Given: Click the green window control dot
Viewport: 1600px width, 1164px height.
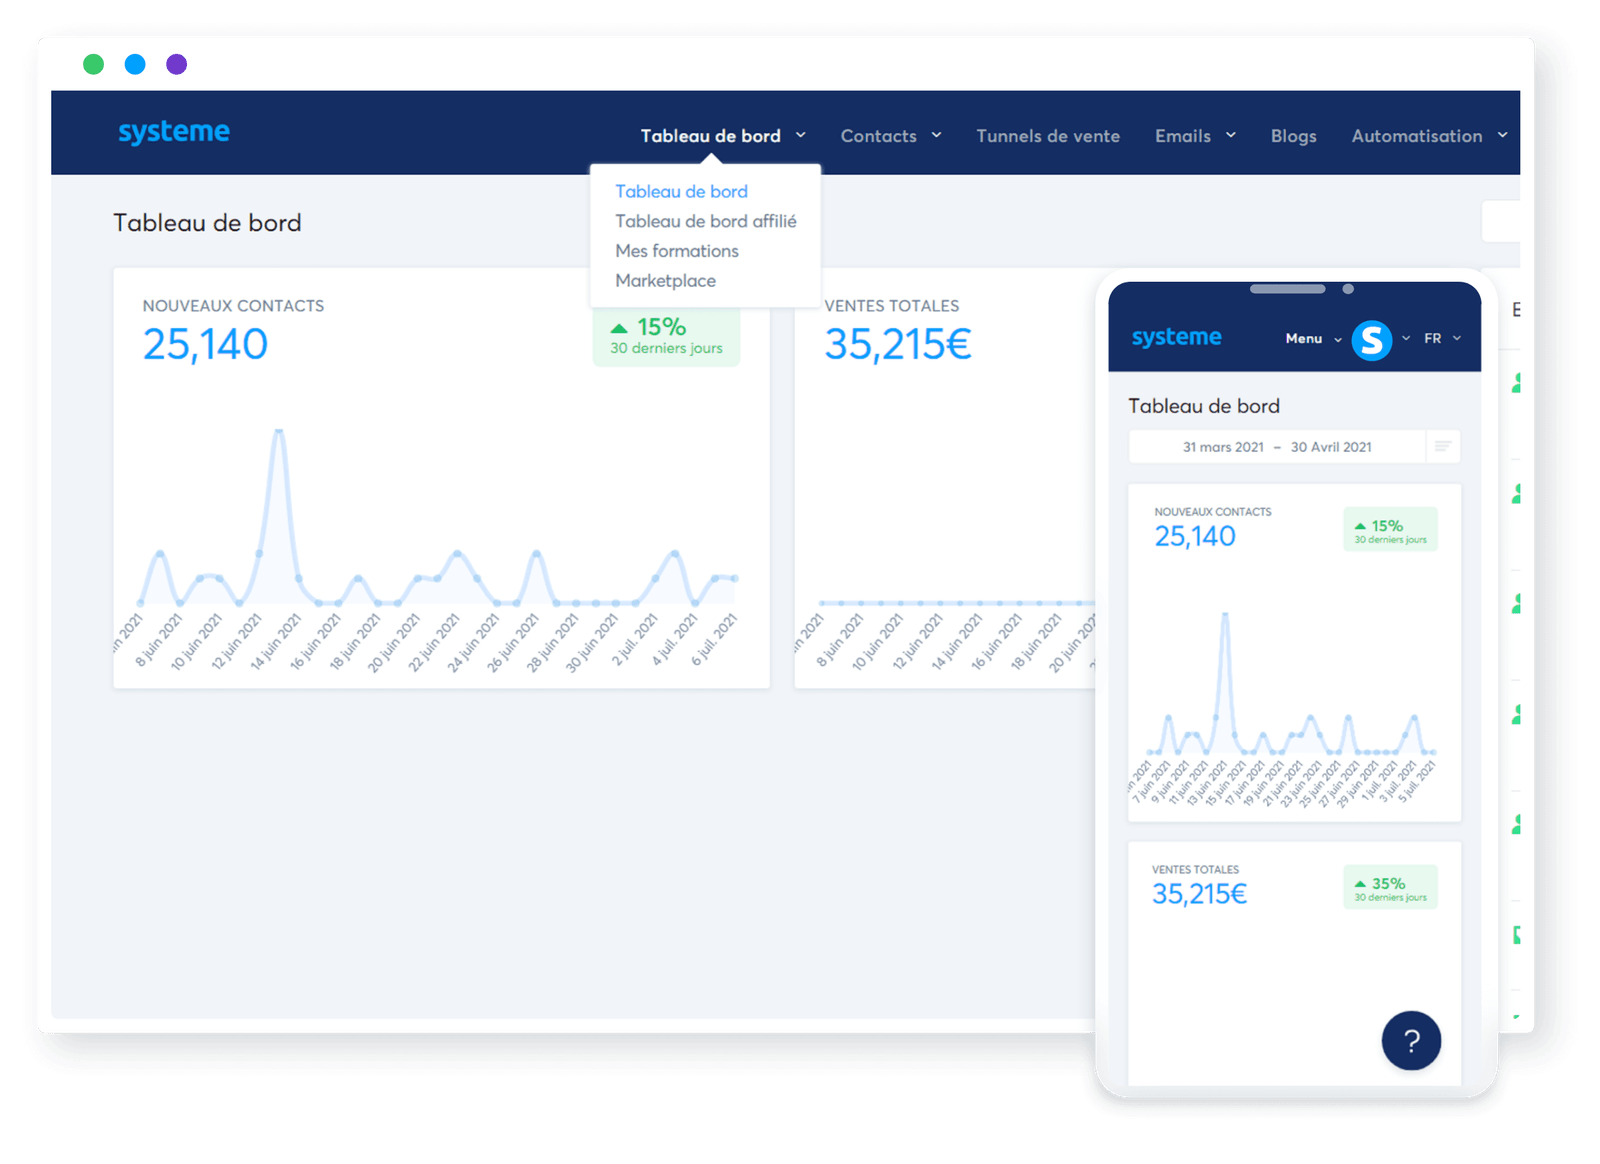Looking at the screenshot, I should 93,64.
